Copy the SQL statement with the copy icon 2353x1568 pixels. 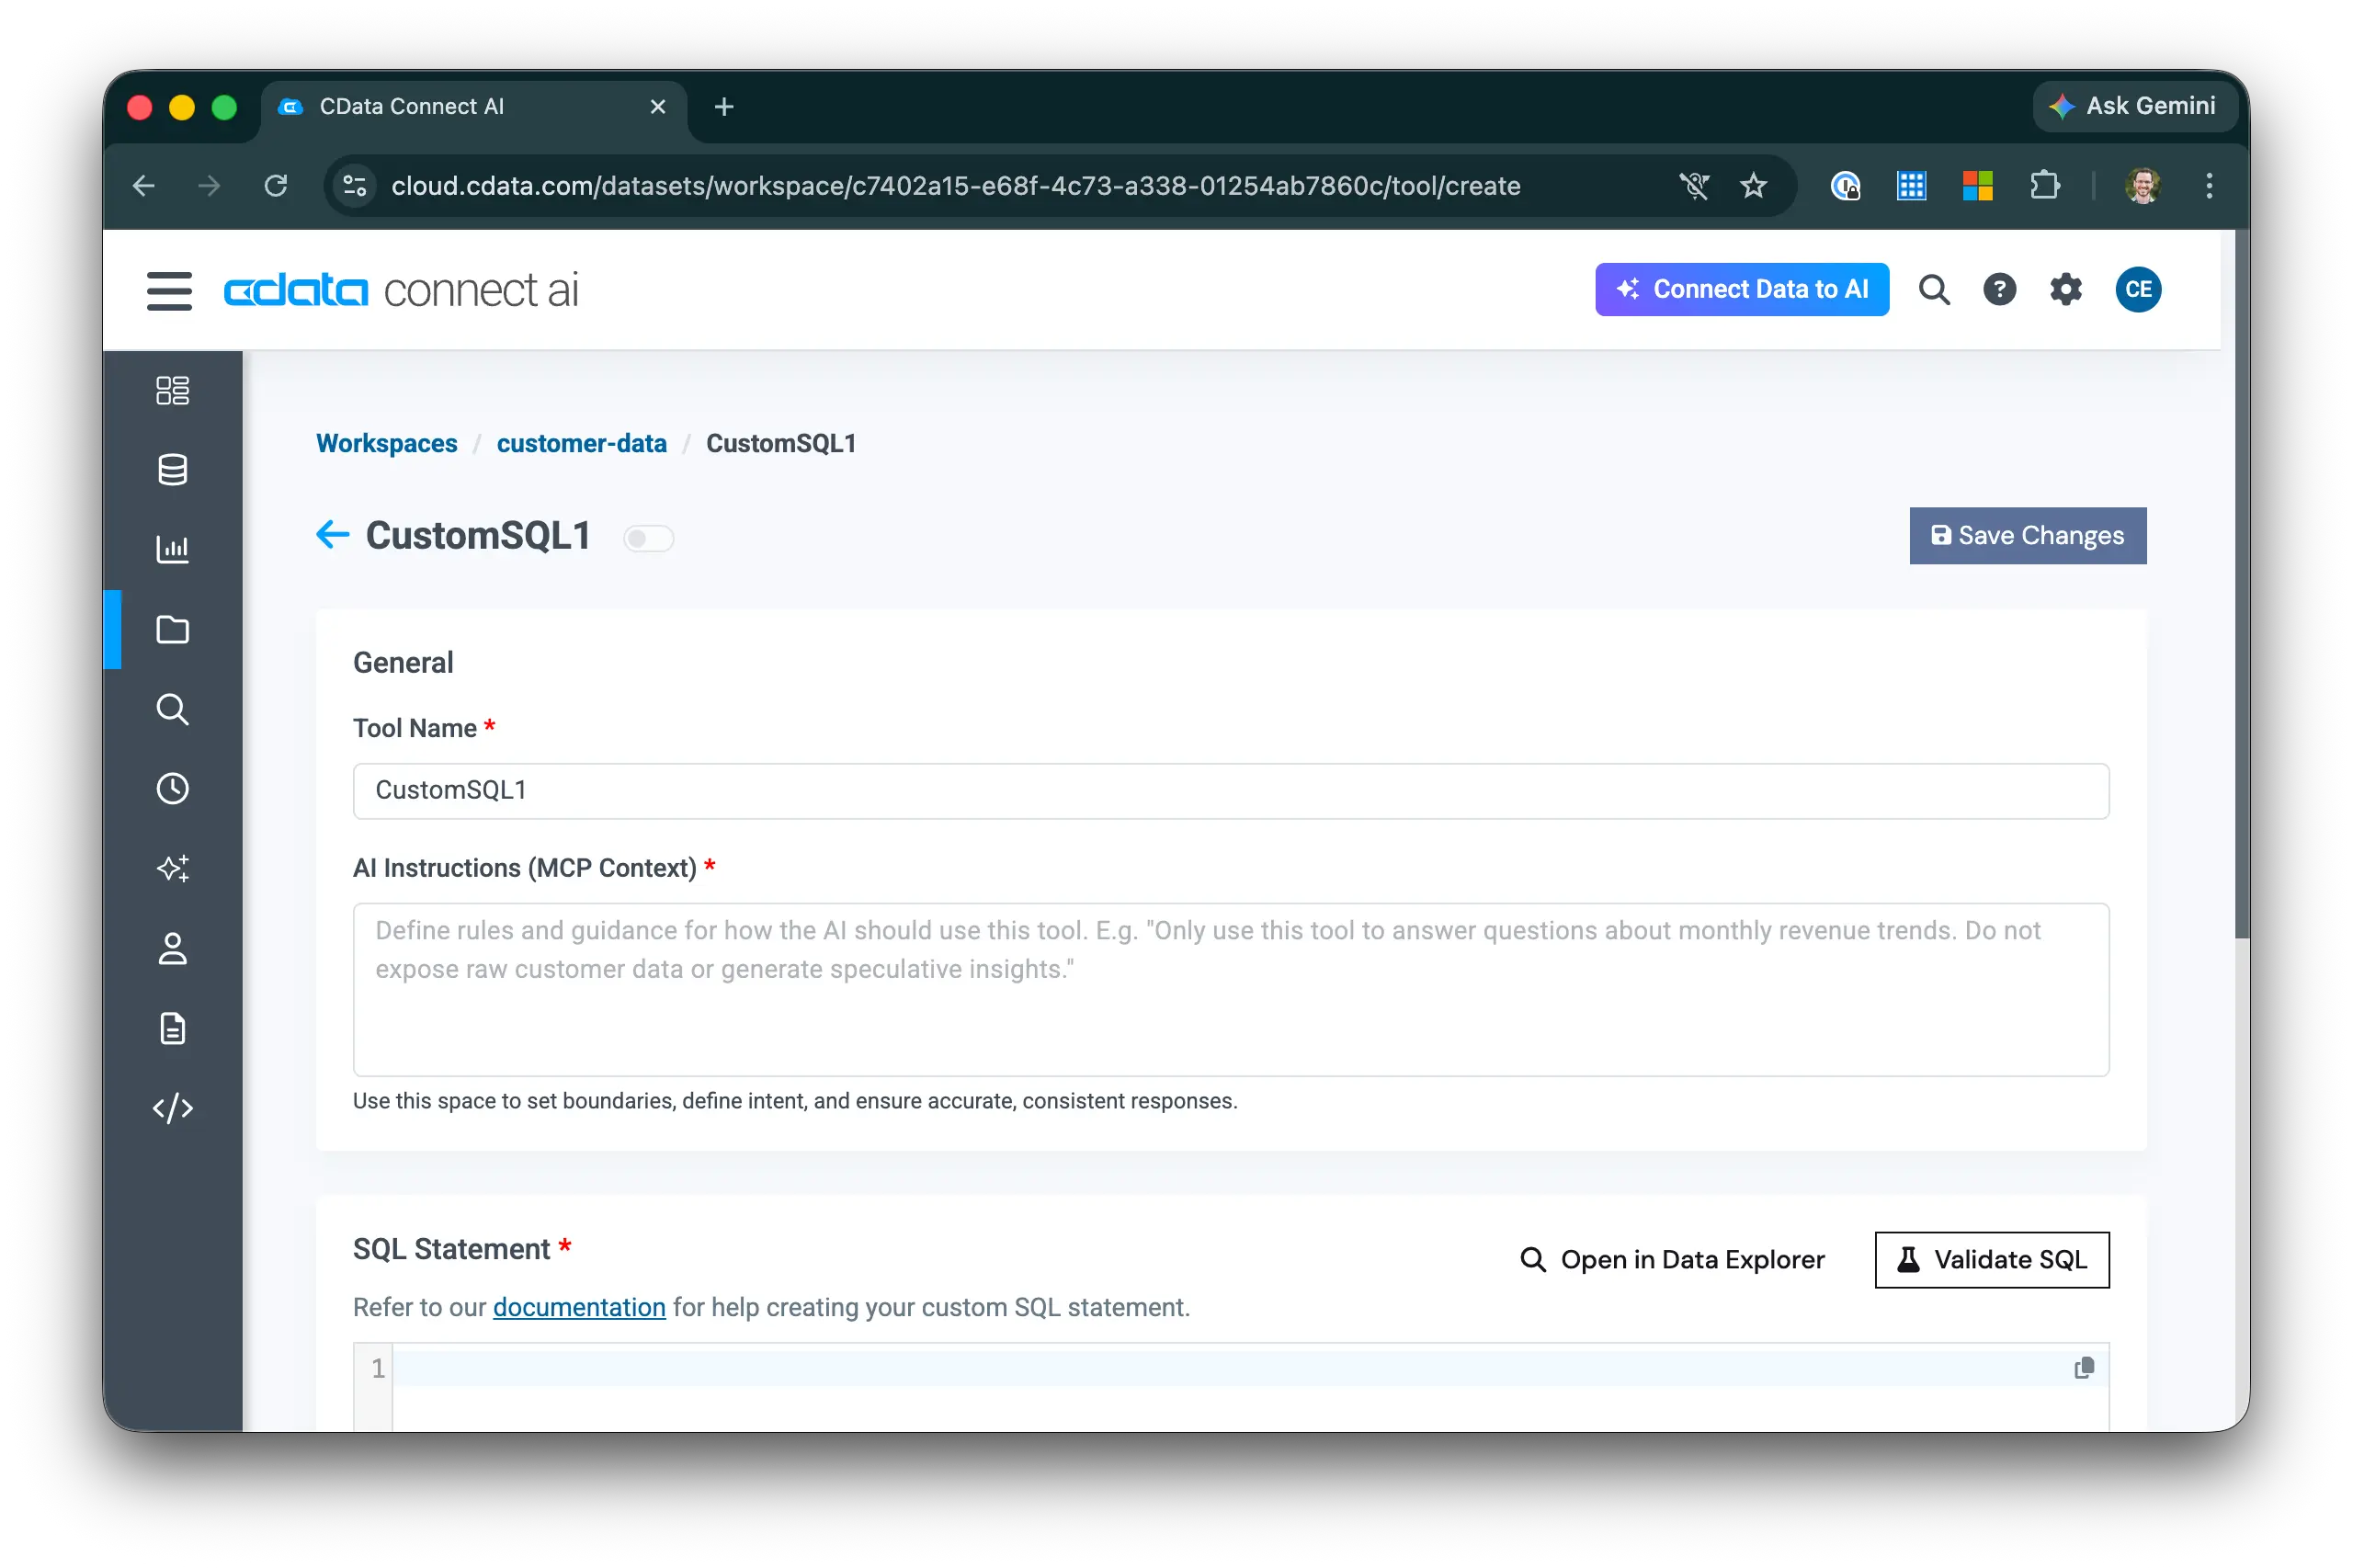[x=2083, y=1368]
